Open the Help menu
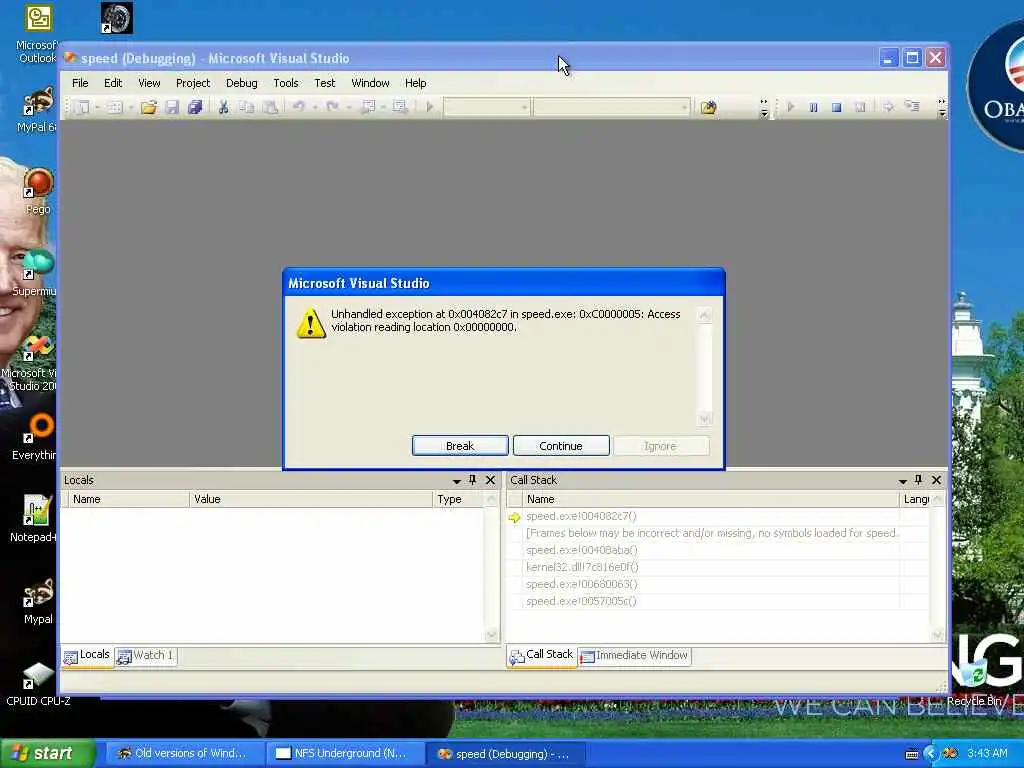1024x768 pixels. pos(415,83)
